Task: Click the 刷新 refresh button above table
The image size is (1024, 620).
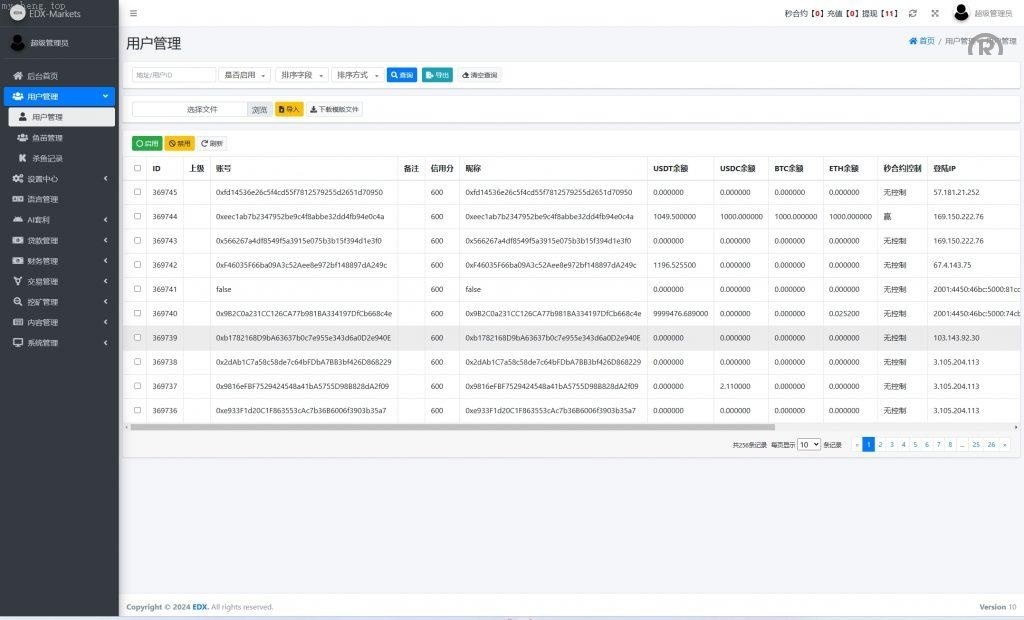Action: (x=212, y=143)
